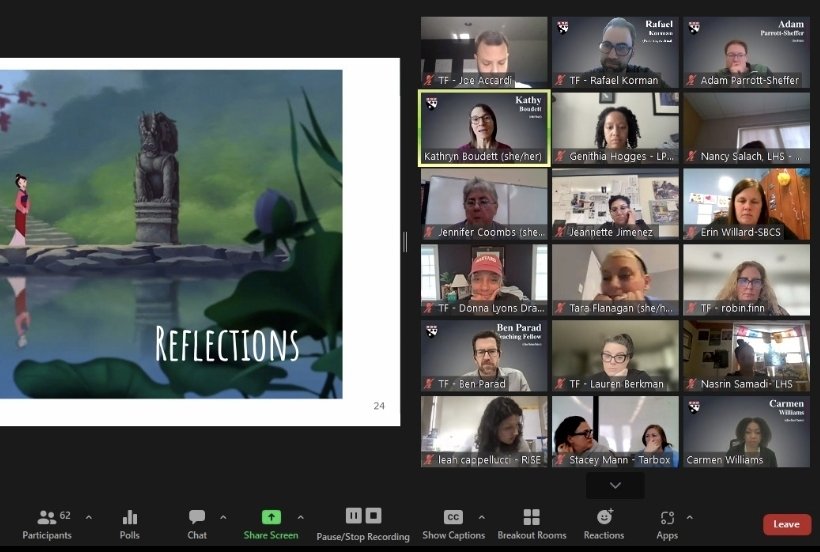Click the shared Reflections slide image
The height and width of the screenshot is (552, 820).
click(171, 234)
